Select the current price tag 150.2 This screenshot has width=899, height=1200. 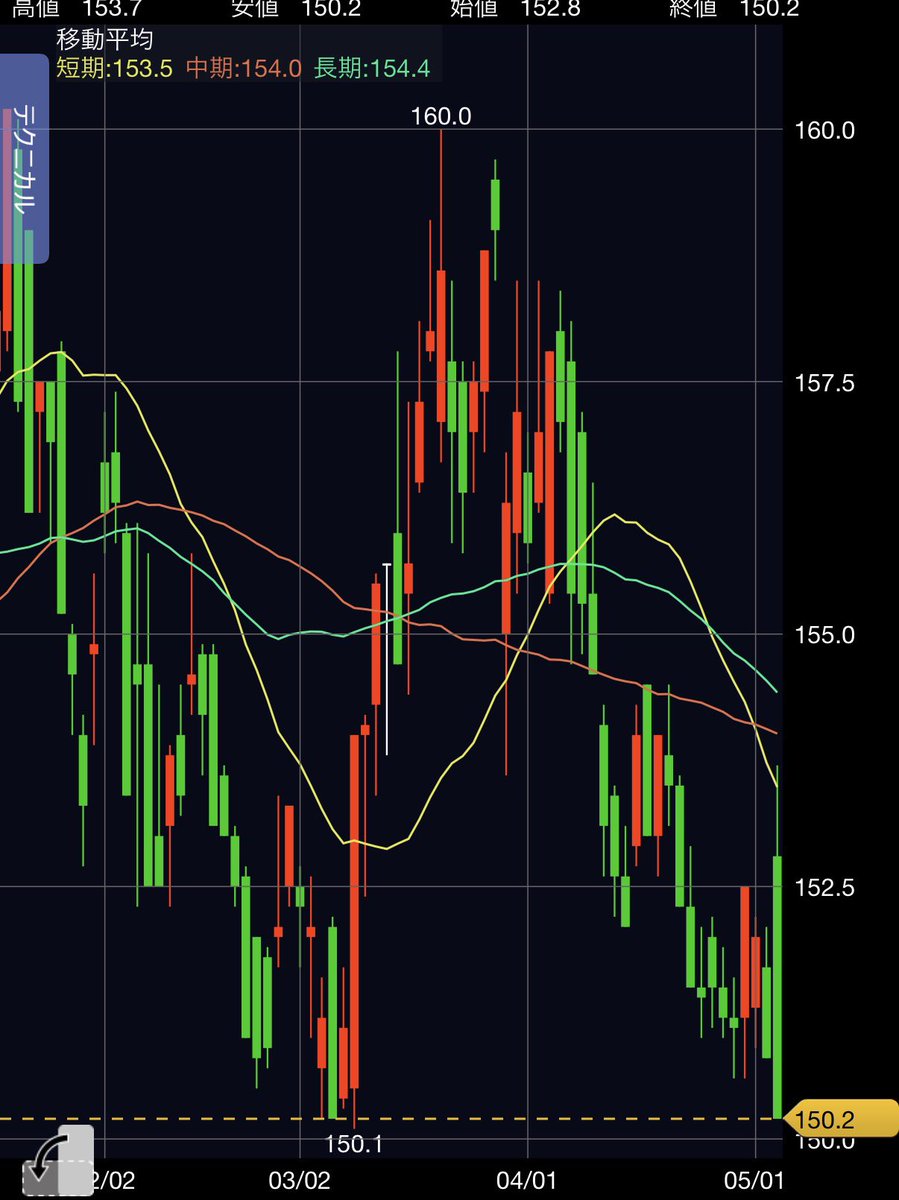842,1118
